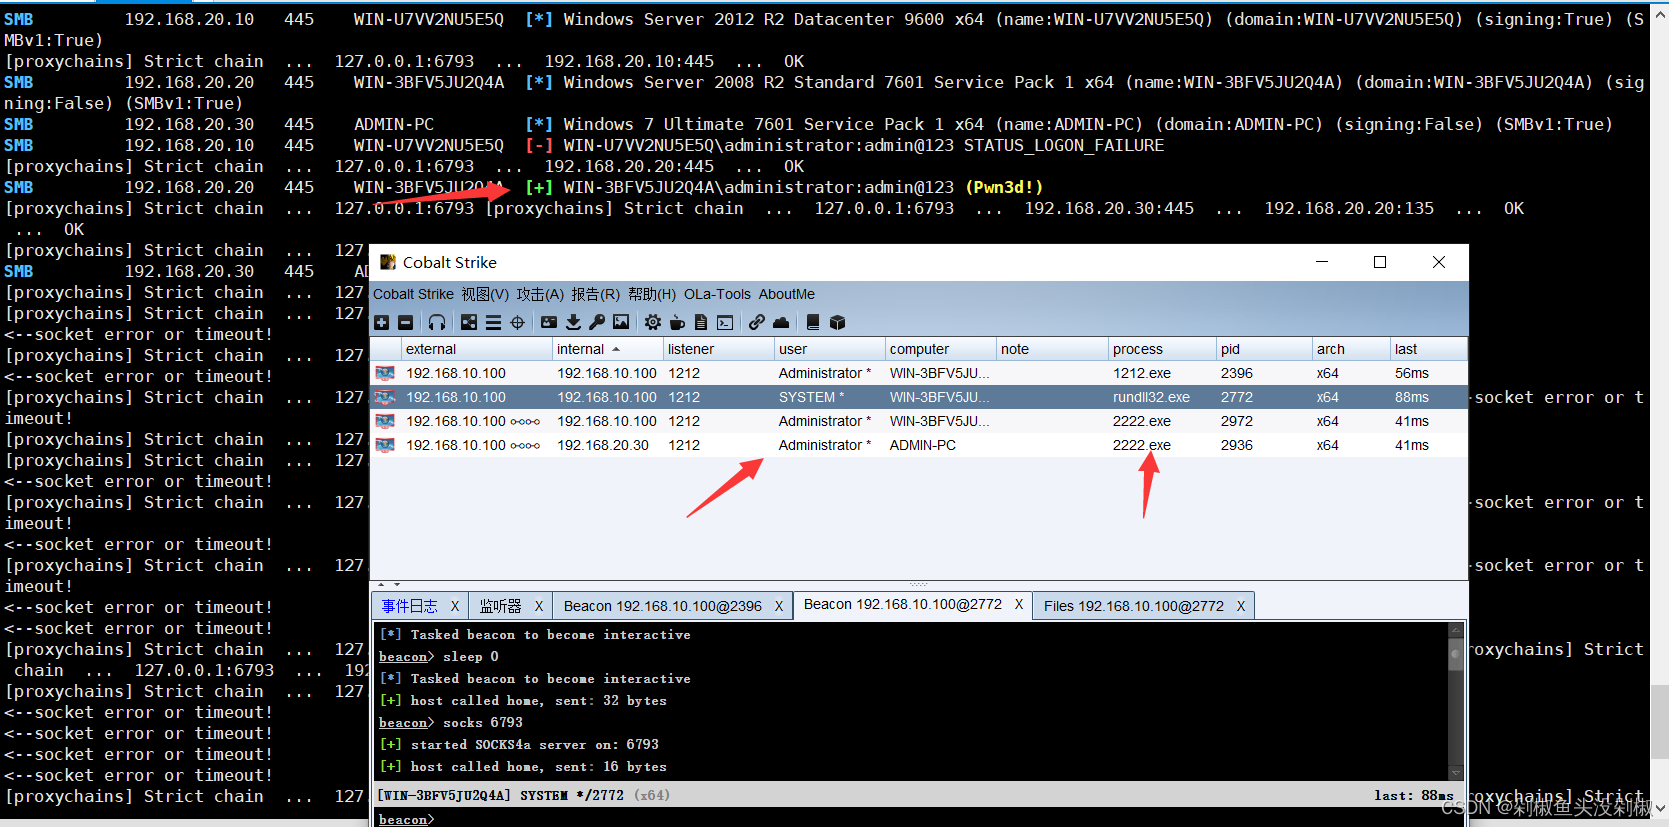Close the 事件日志 tab
1669x827 pixels.
[455, 606]
